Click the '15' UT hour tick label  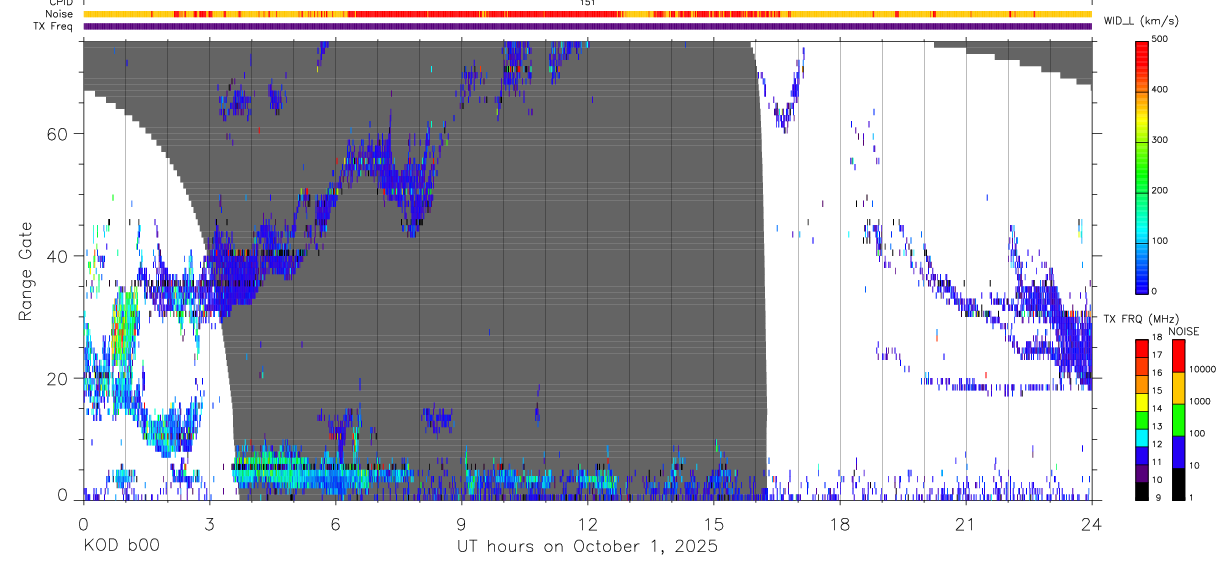(713, 524)
